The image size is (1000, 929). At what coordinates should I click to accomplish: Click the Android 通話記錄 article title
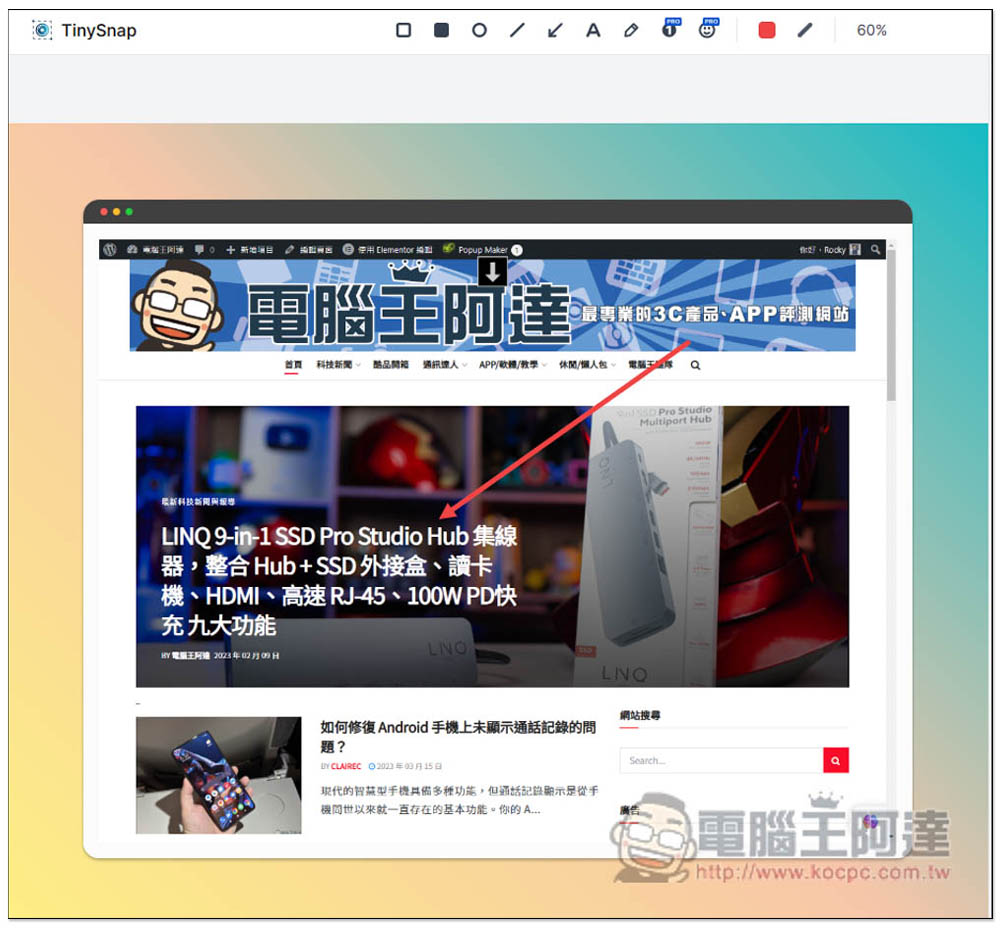click(458, 736)
